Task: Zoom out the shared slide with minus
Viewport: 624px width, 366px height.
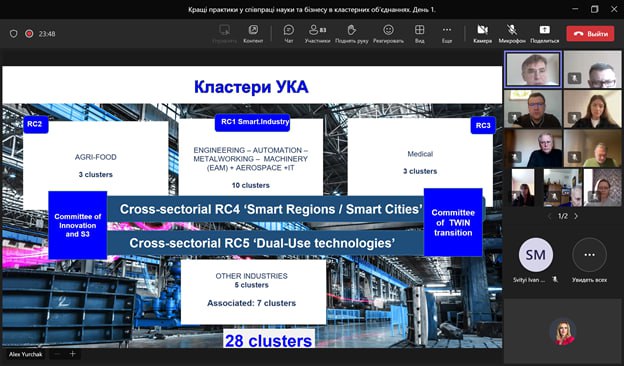Action: click(57, 354)
